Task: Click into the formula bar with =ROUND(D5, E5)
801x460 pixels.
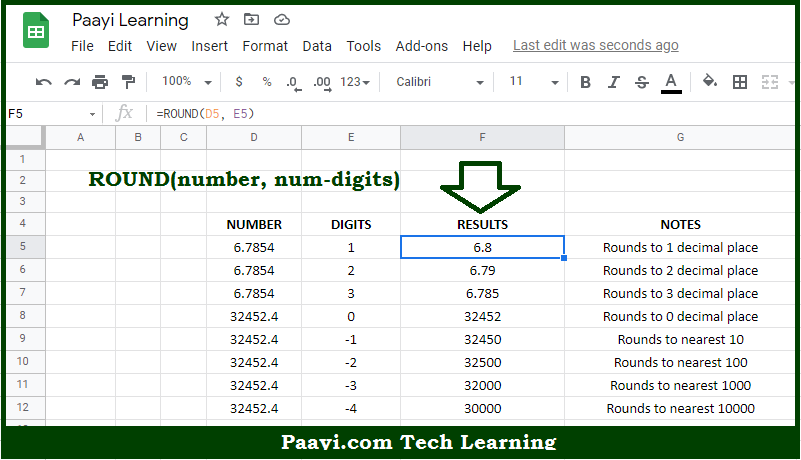Action: 473,113
